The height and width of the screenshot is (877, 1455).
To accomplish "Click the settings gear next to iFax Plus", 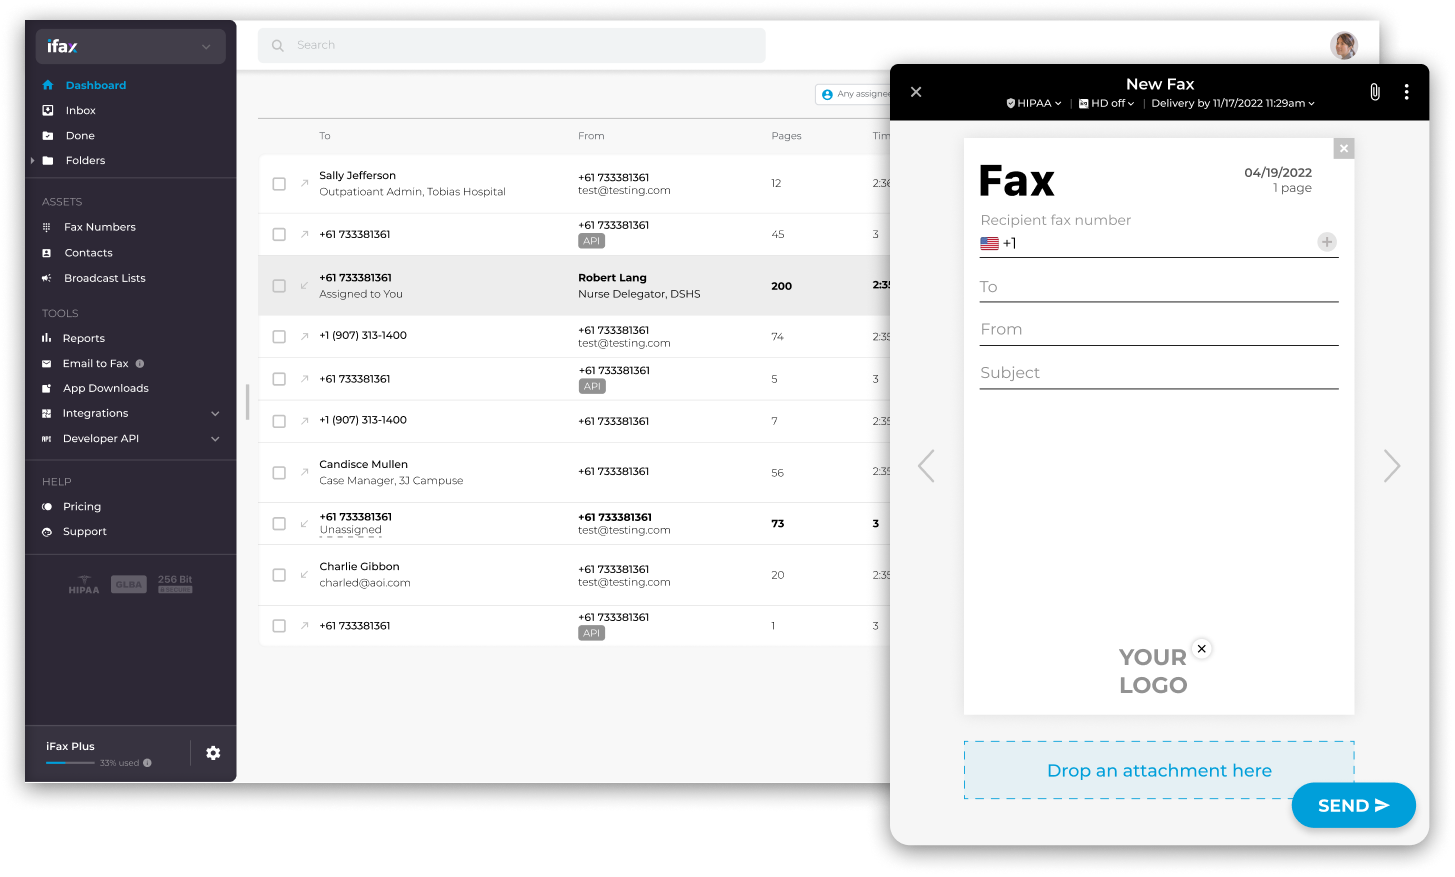I will (213, 753).
